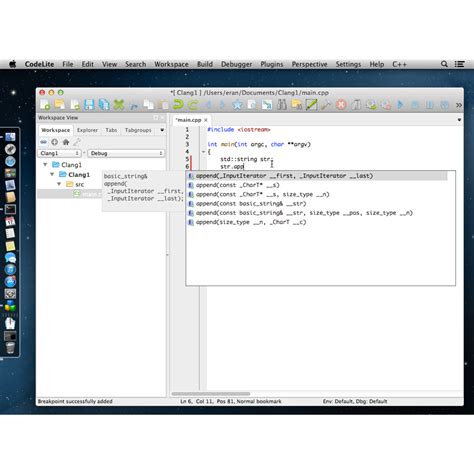The image size is (474, 474).
Task: Click the Bookmark star toolbar icon
Action: tap(237, 105)
